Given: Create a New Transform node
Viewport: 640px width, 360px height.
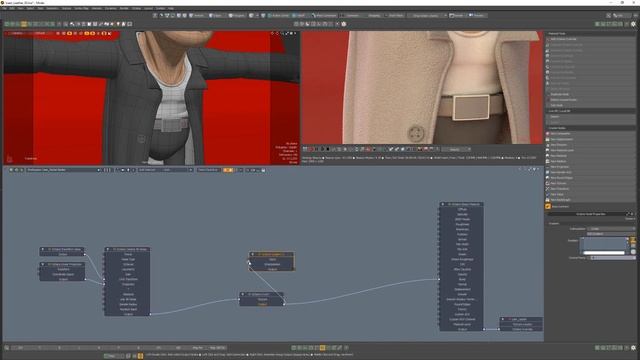Looking at the screenshot, I should [x=591, y=189].
